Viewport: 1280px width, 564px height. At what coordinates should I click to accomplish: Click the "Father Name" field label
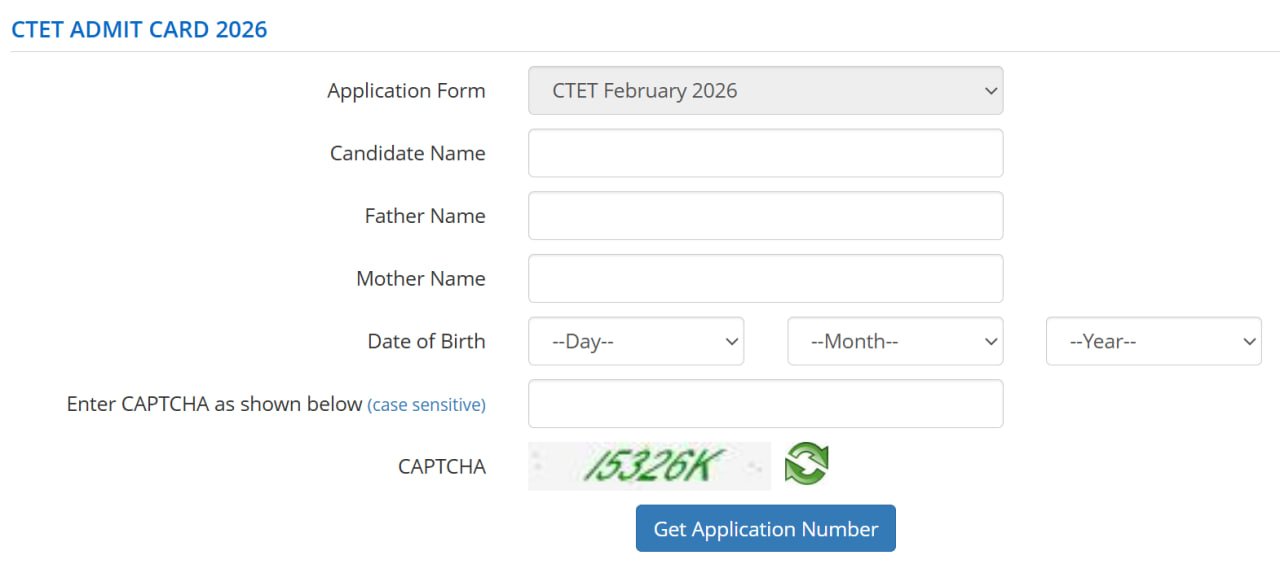pyautogui.click(x=425, y=216)
